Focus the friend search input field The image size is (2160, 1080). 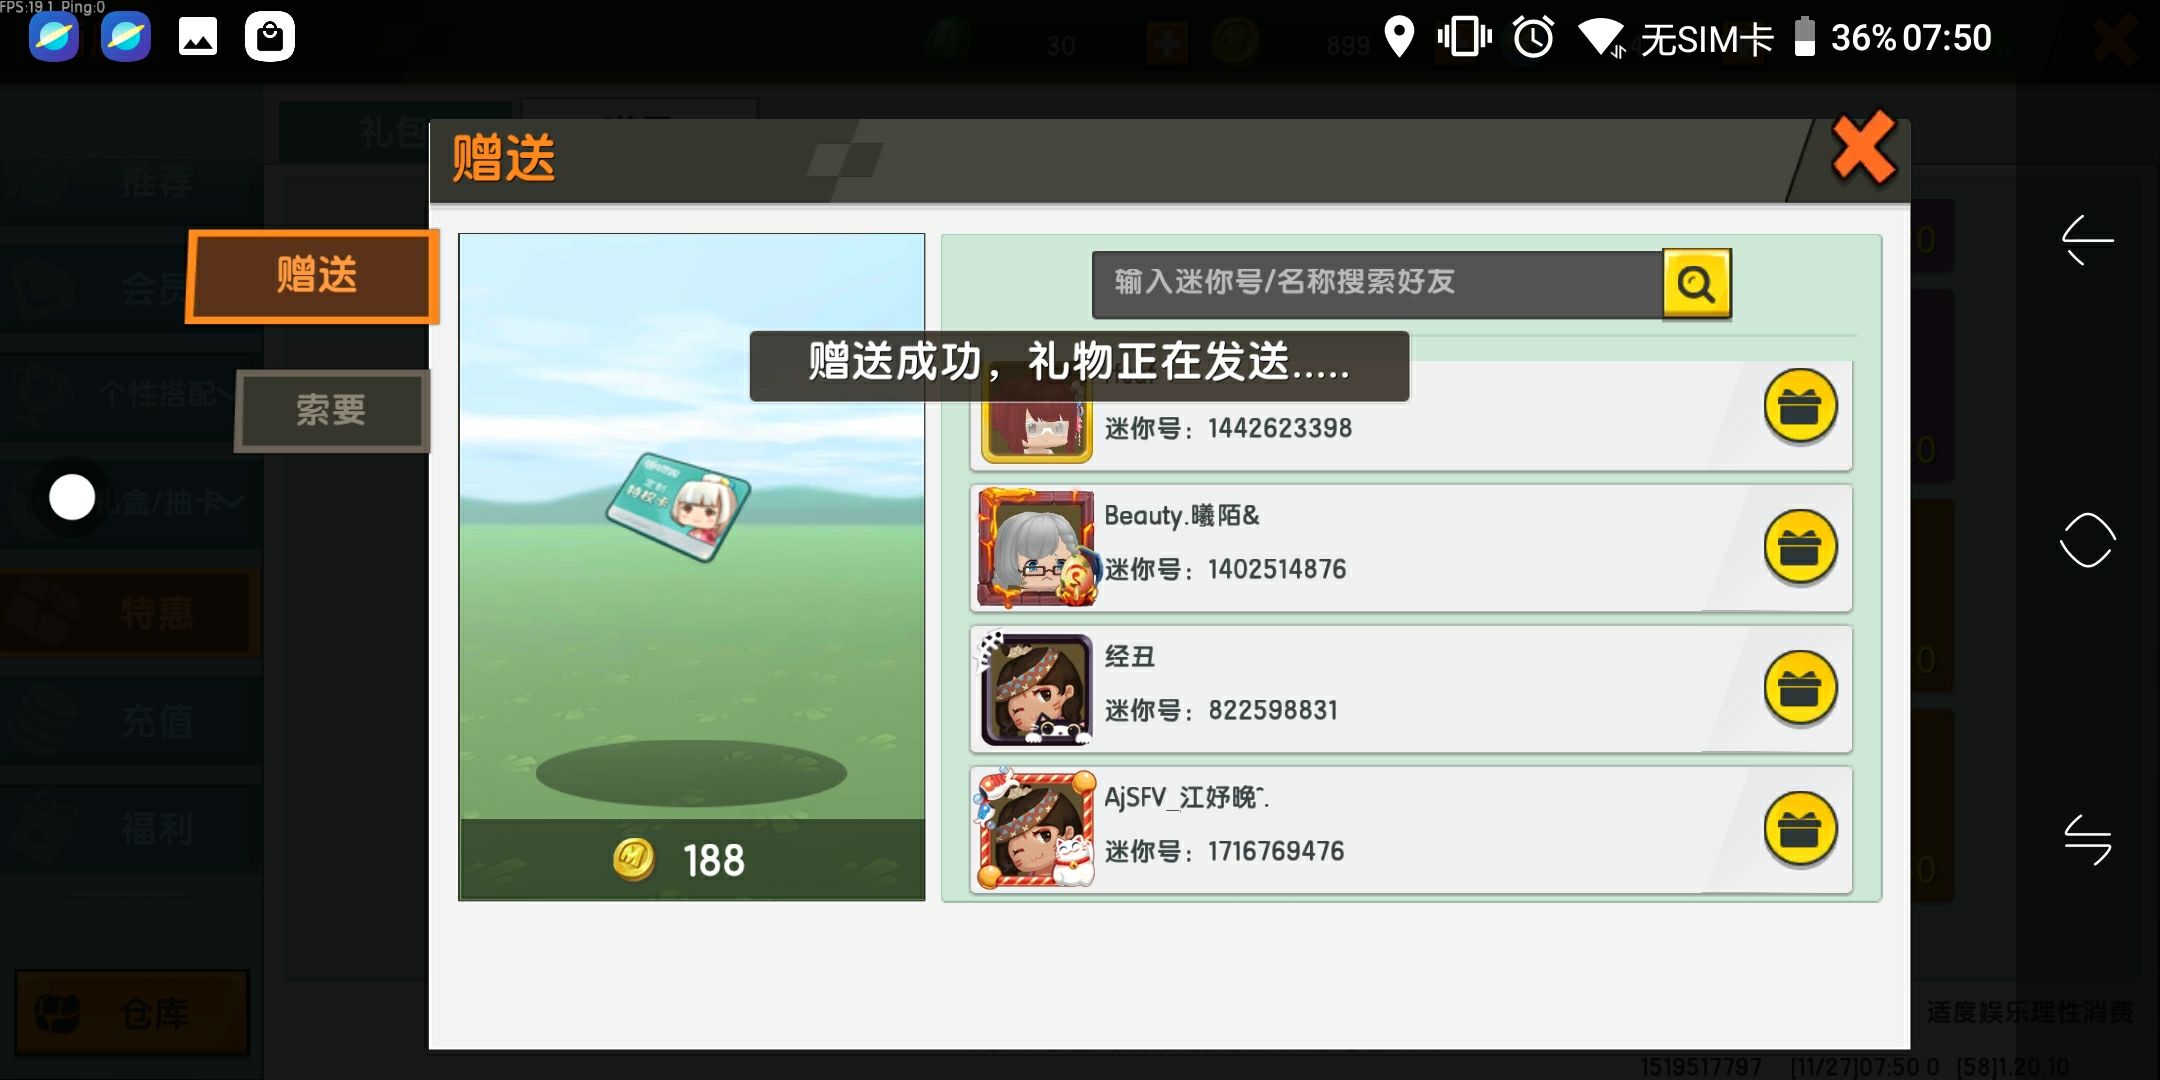(x=1377, y=284)
